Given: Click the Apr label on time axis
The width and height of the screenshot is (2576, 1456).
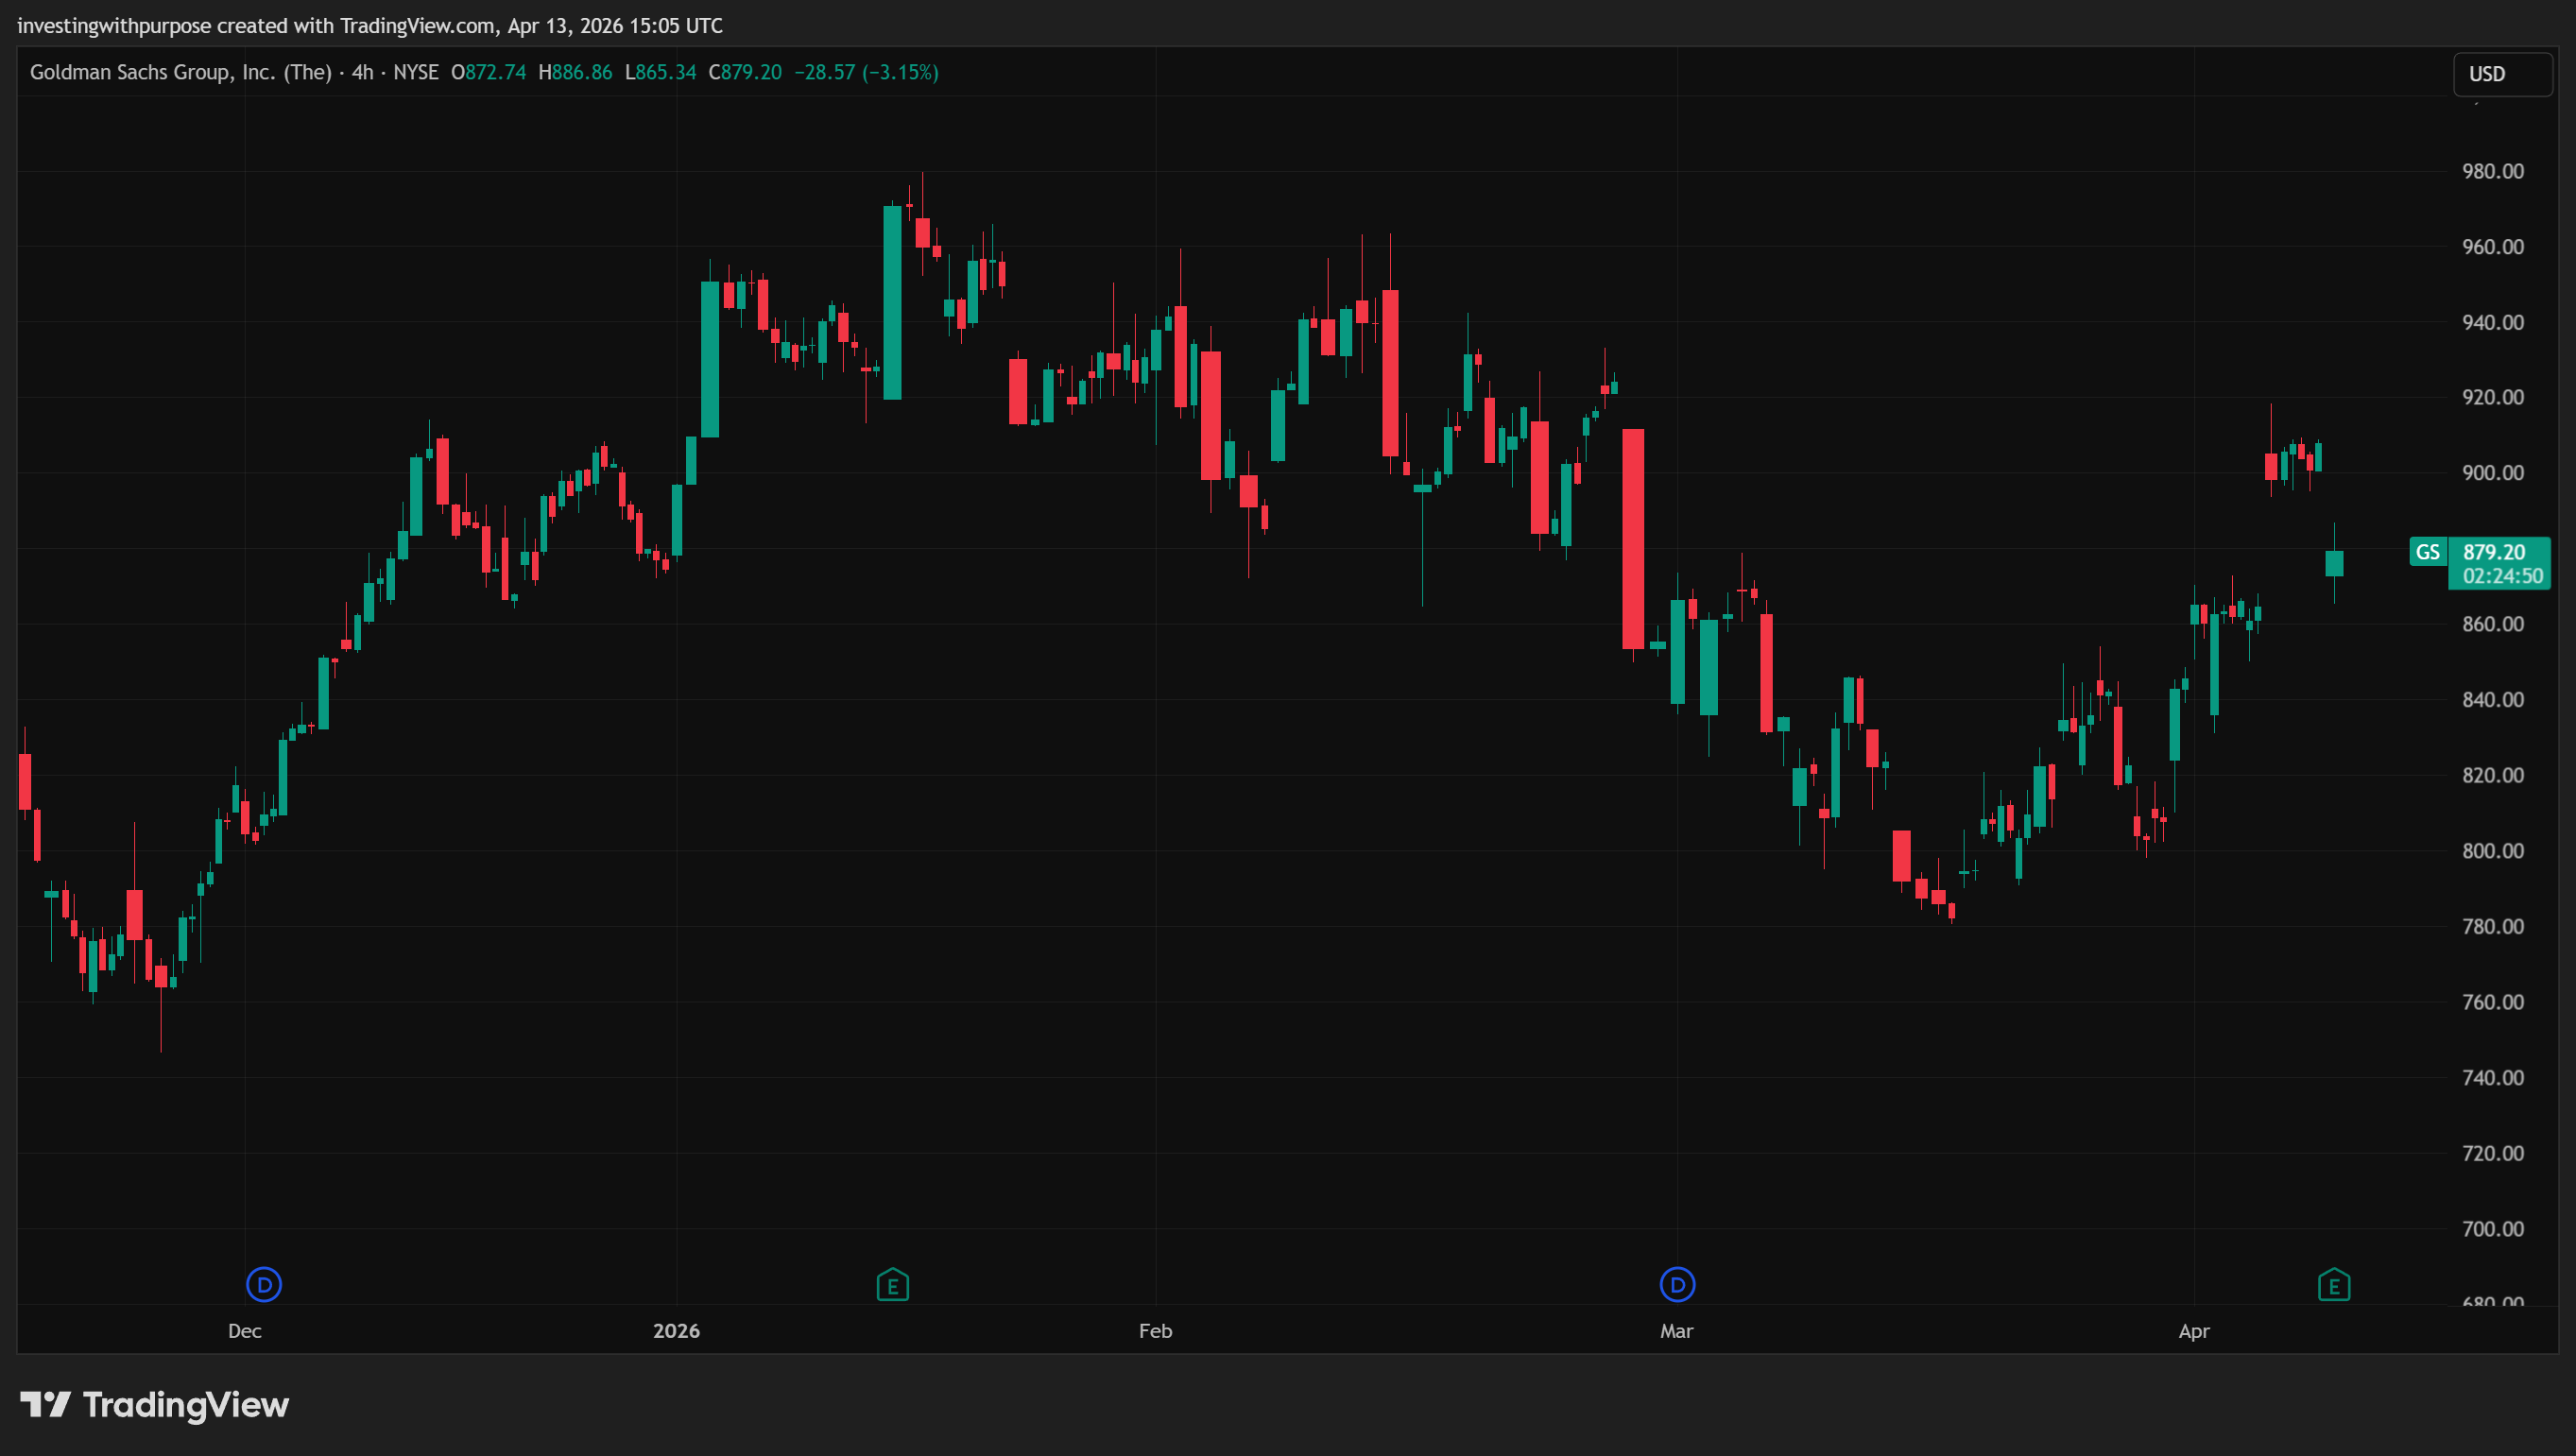Looking at the screenshot, I should pos(2193,1330).
